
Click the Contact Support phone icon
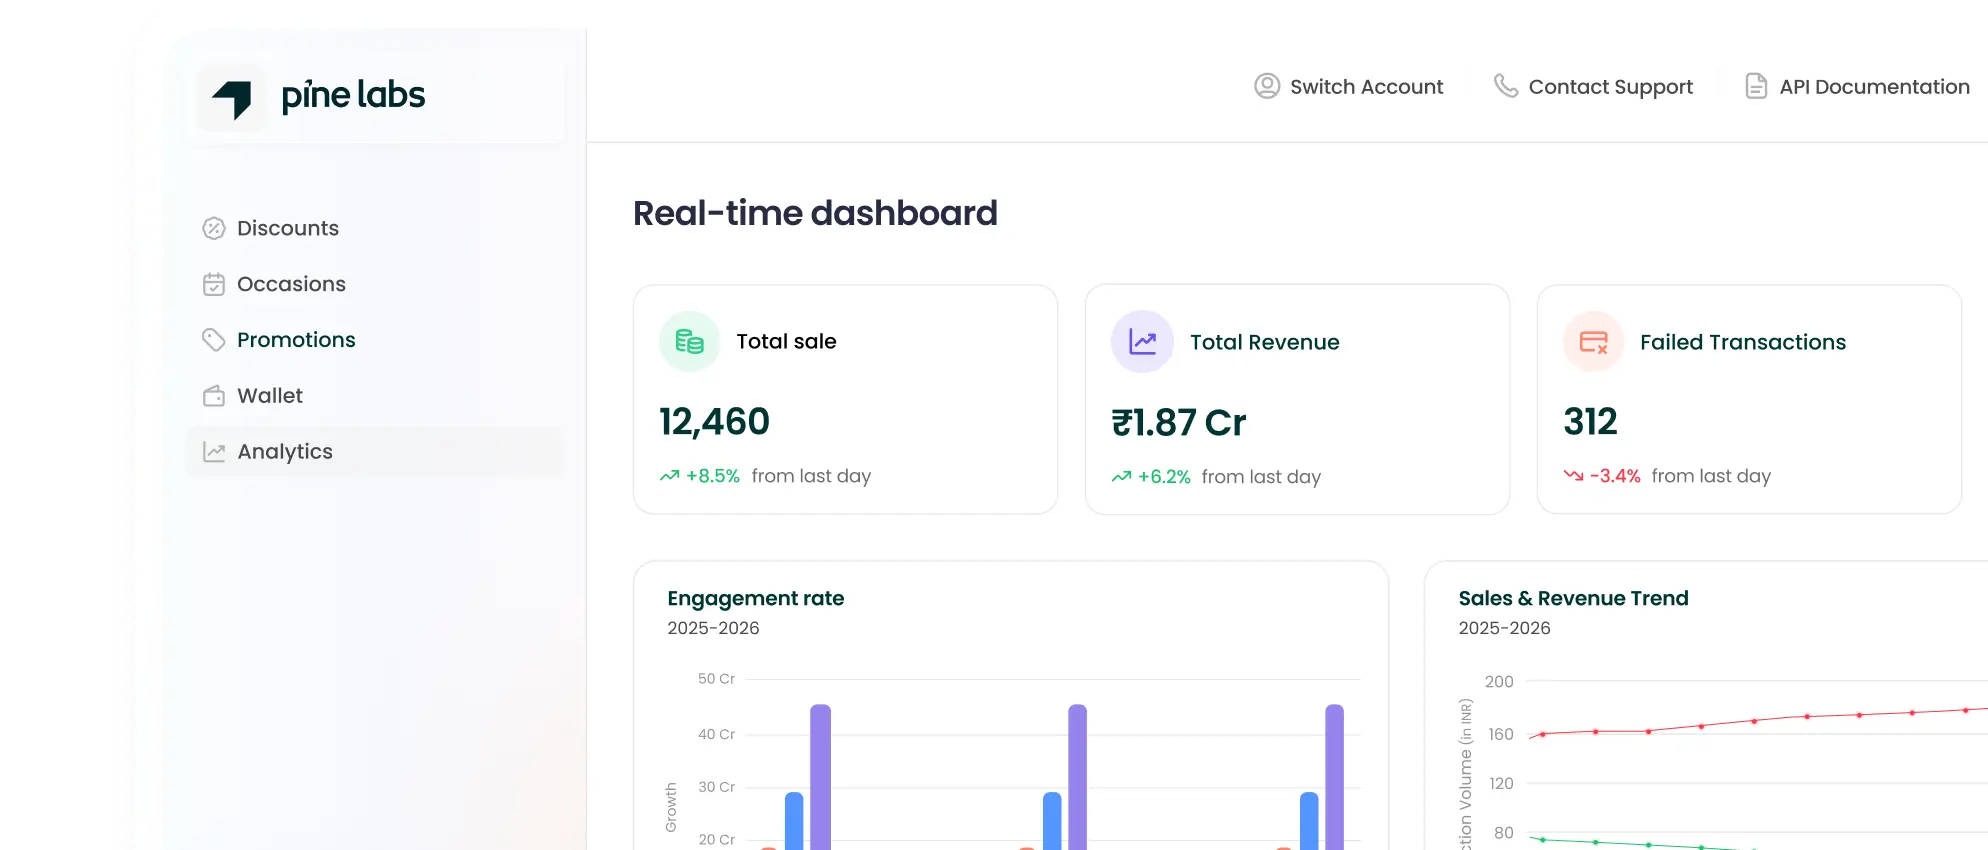coord(1506,86)
